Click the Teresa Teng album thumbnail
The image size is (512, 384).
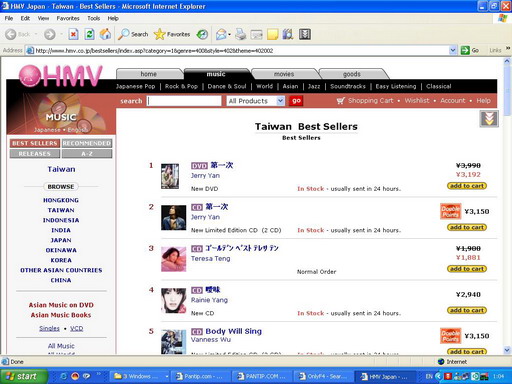point(174,259)
